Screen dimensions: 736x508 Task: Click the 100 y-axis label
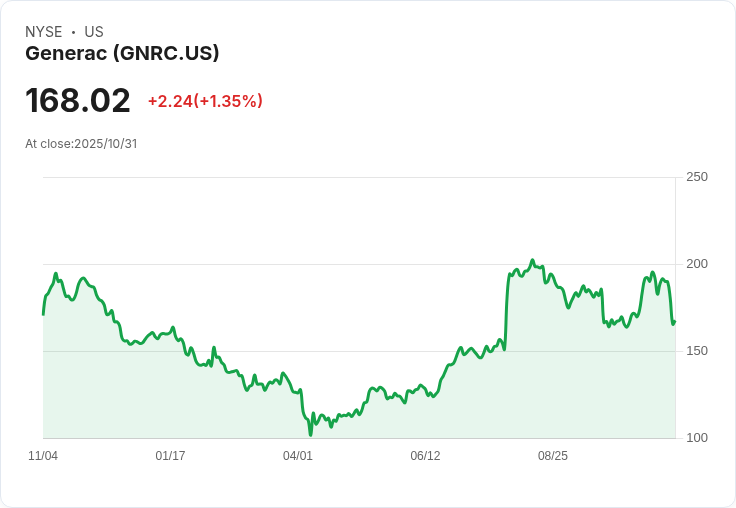click(696, 438)
